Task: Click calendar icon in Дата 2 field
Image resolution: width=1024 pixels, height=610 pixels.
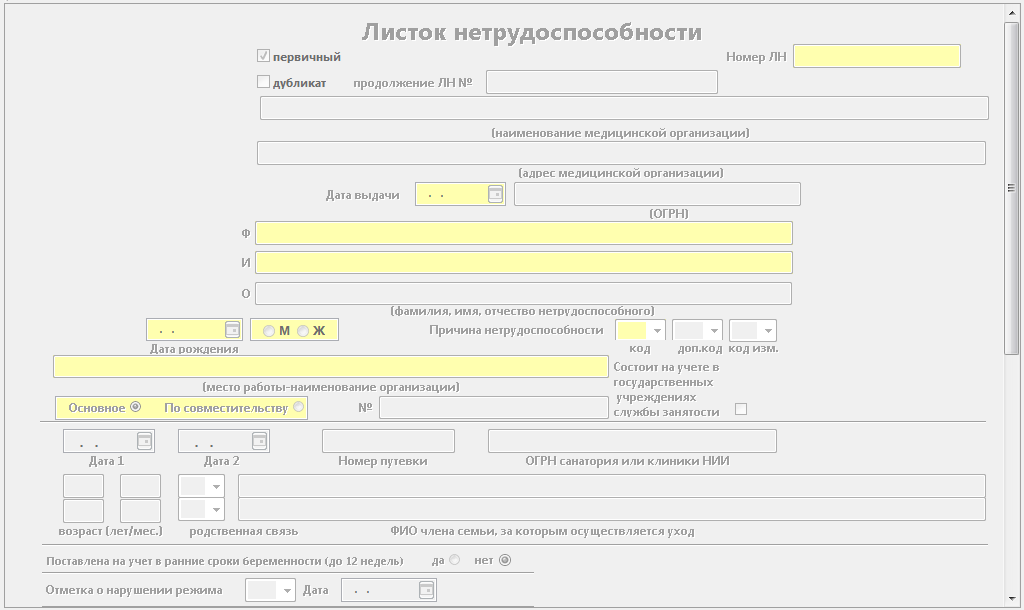Action: pos(259,440)
